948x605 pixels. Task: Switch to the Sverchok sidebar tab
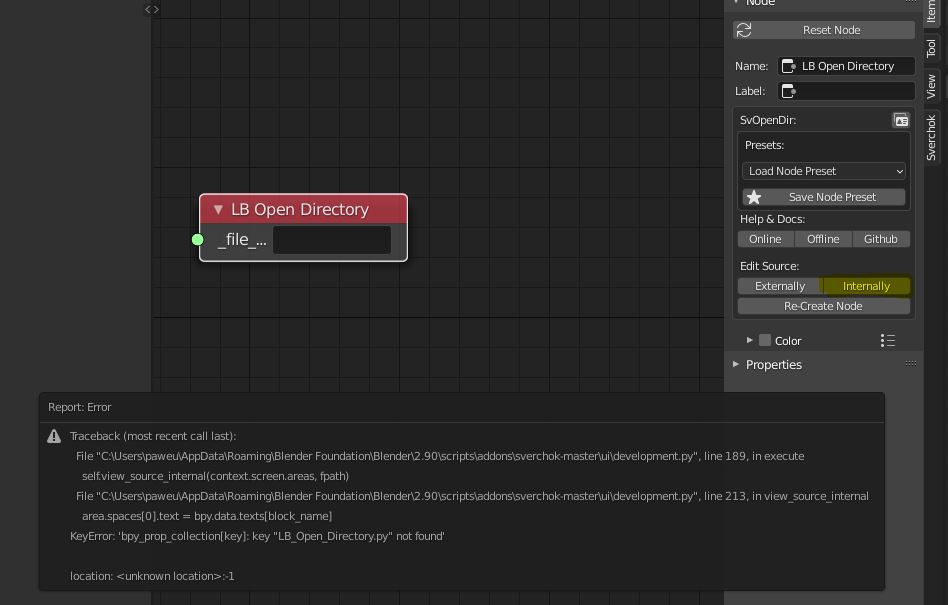point(931,138)
